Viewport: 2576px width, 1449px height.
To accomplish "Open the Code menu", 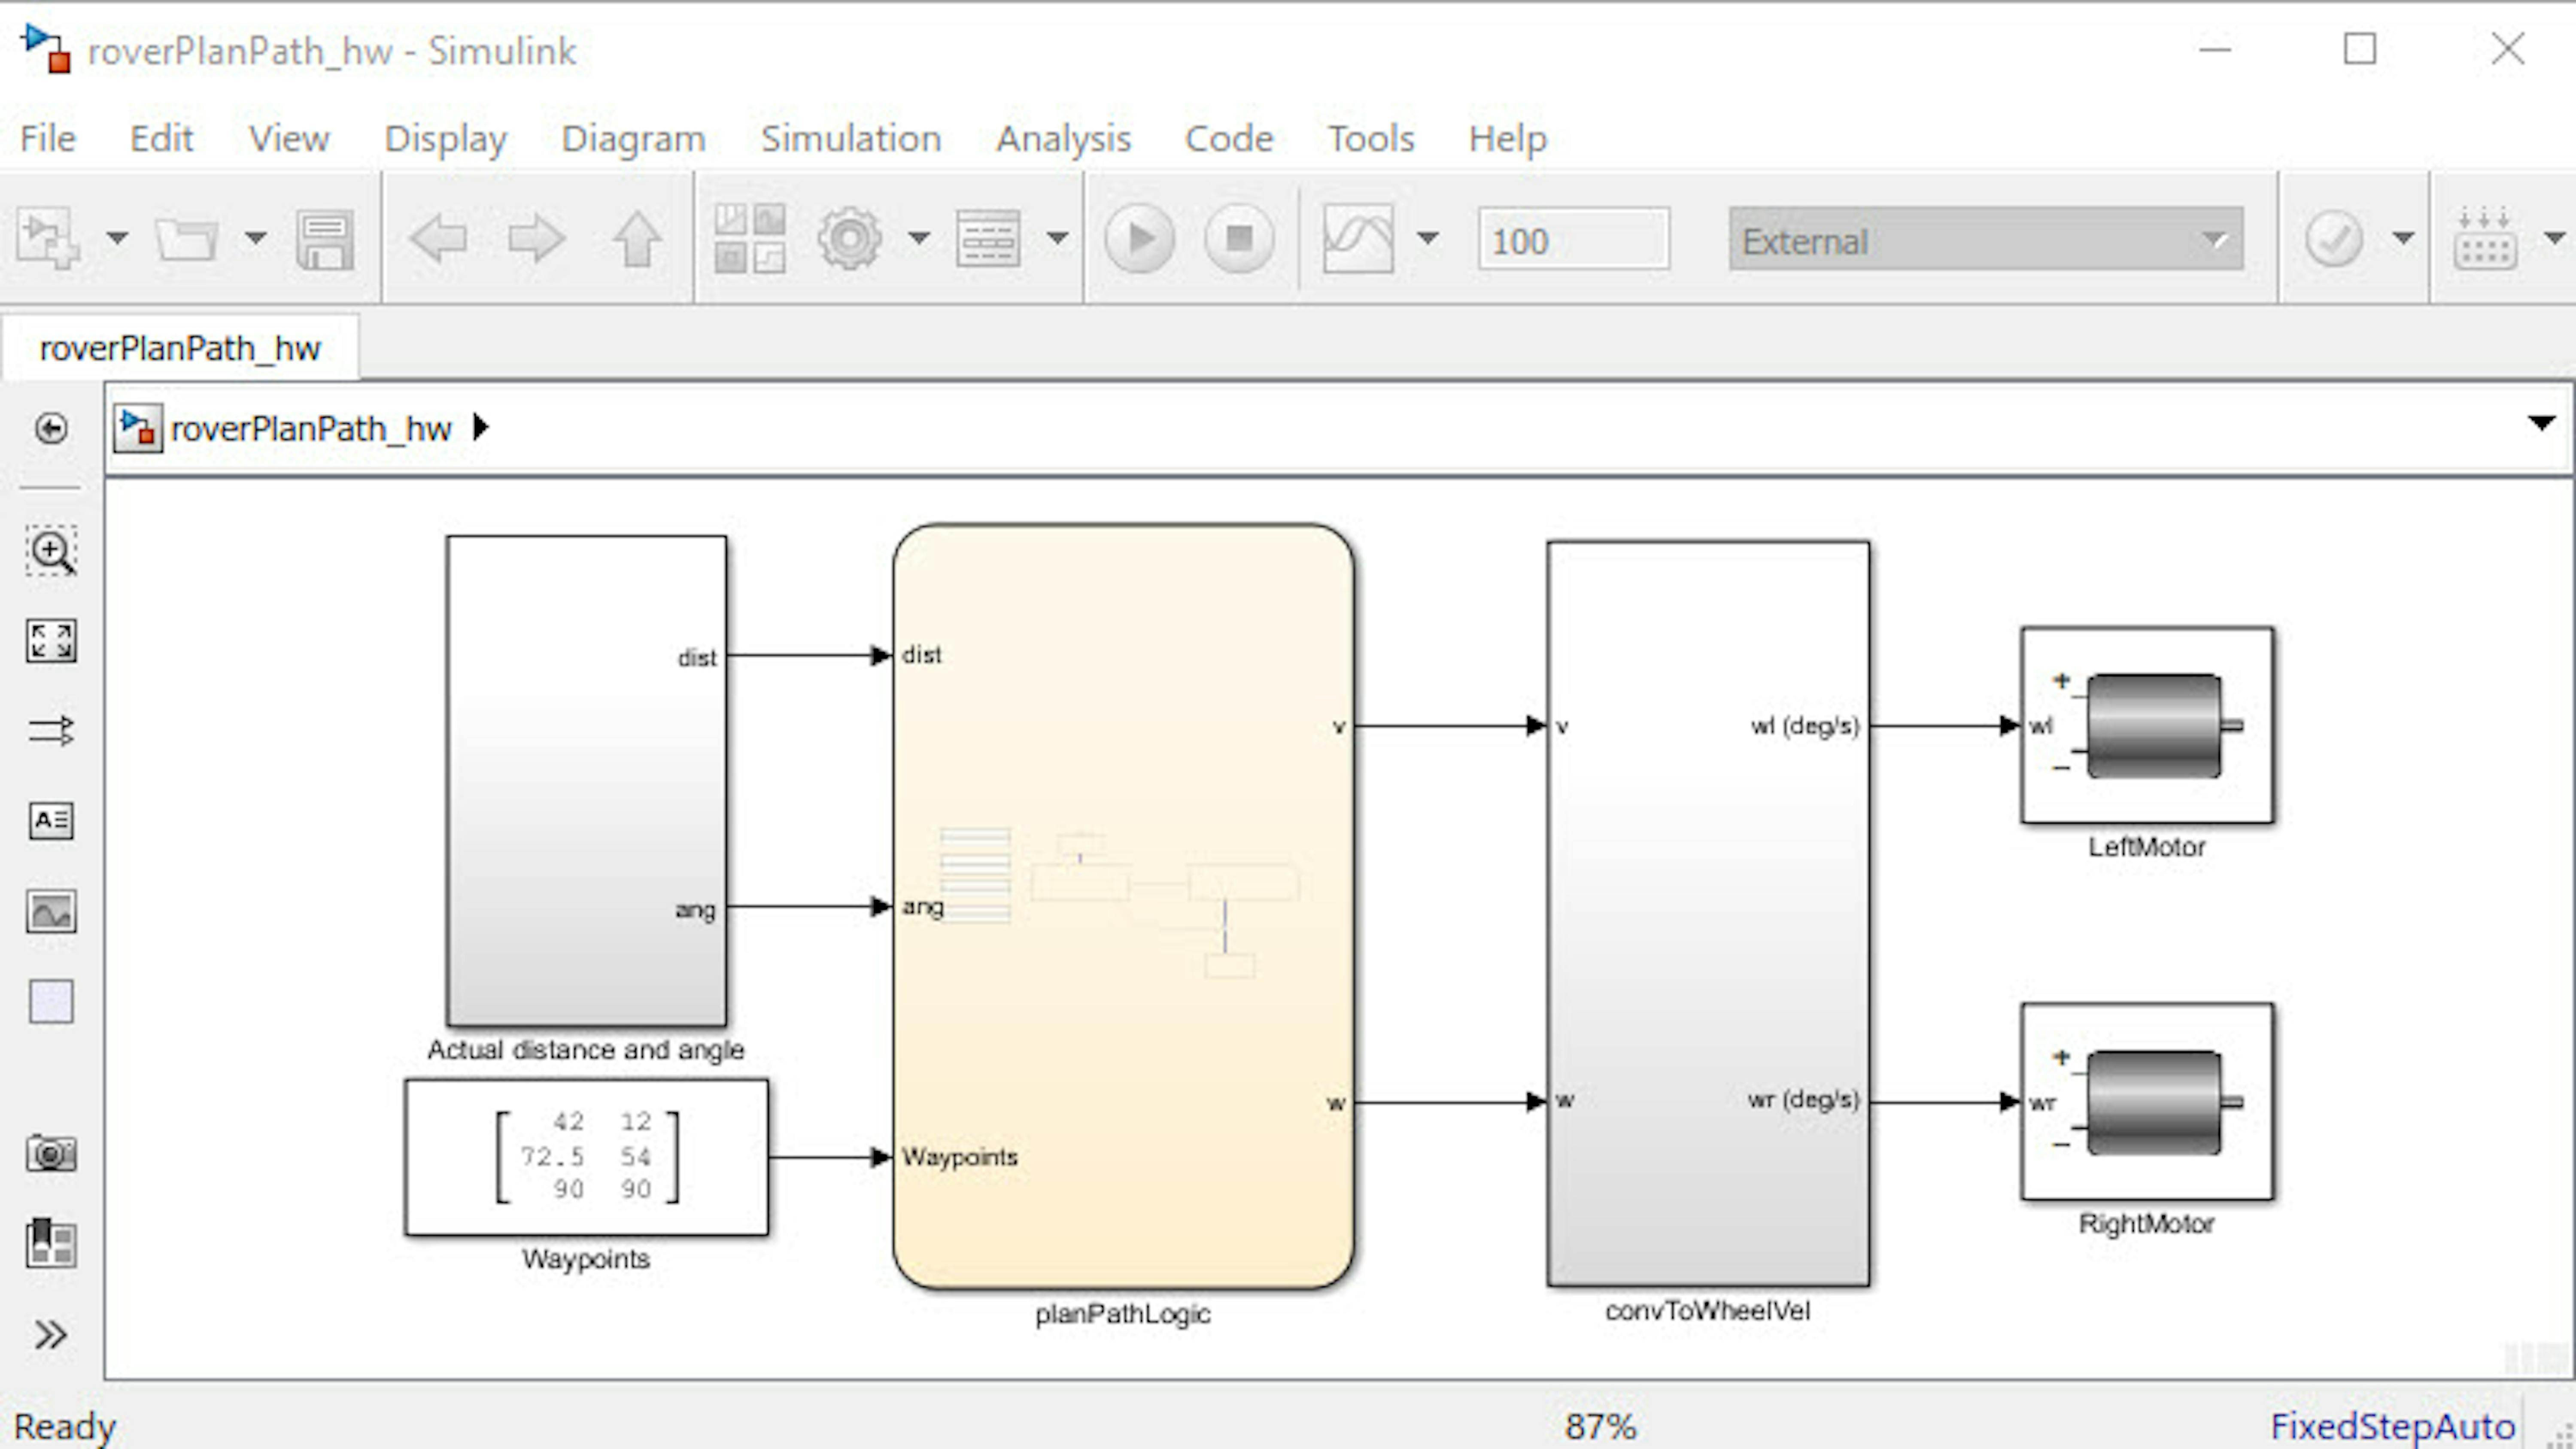I will pyautogui.click(x=1229, y=138).
